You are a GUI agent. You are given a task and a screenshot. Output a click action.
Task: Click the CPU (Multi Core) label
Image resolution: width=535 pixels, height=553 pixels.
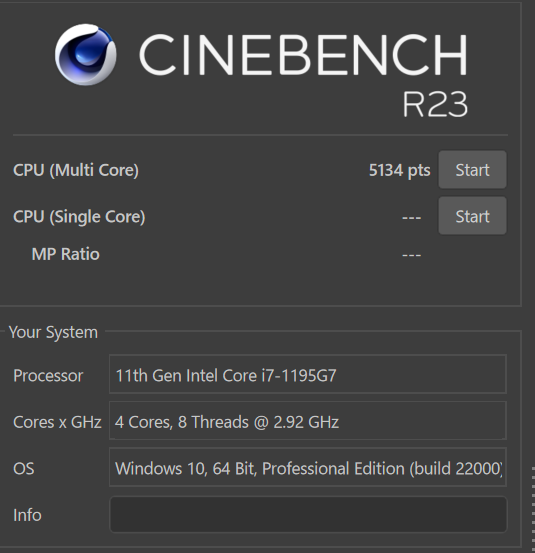click(76, 170)
